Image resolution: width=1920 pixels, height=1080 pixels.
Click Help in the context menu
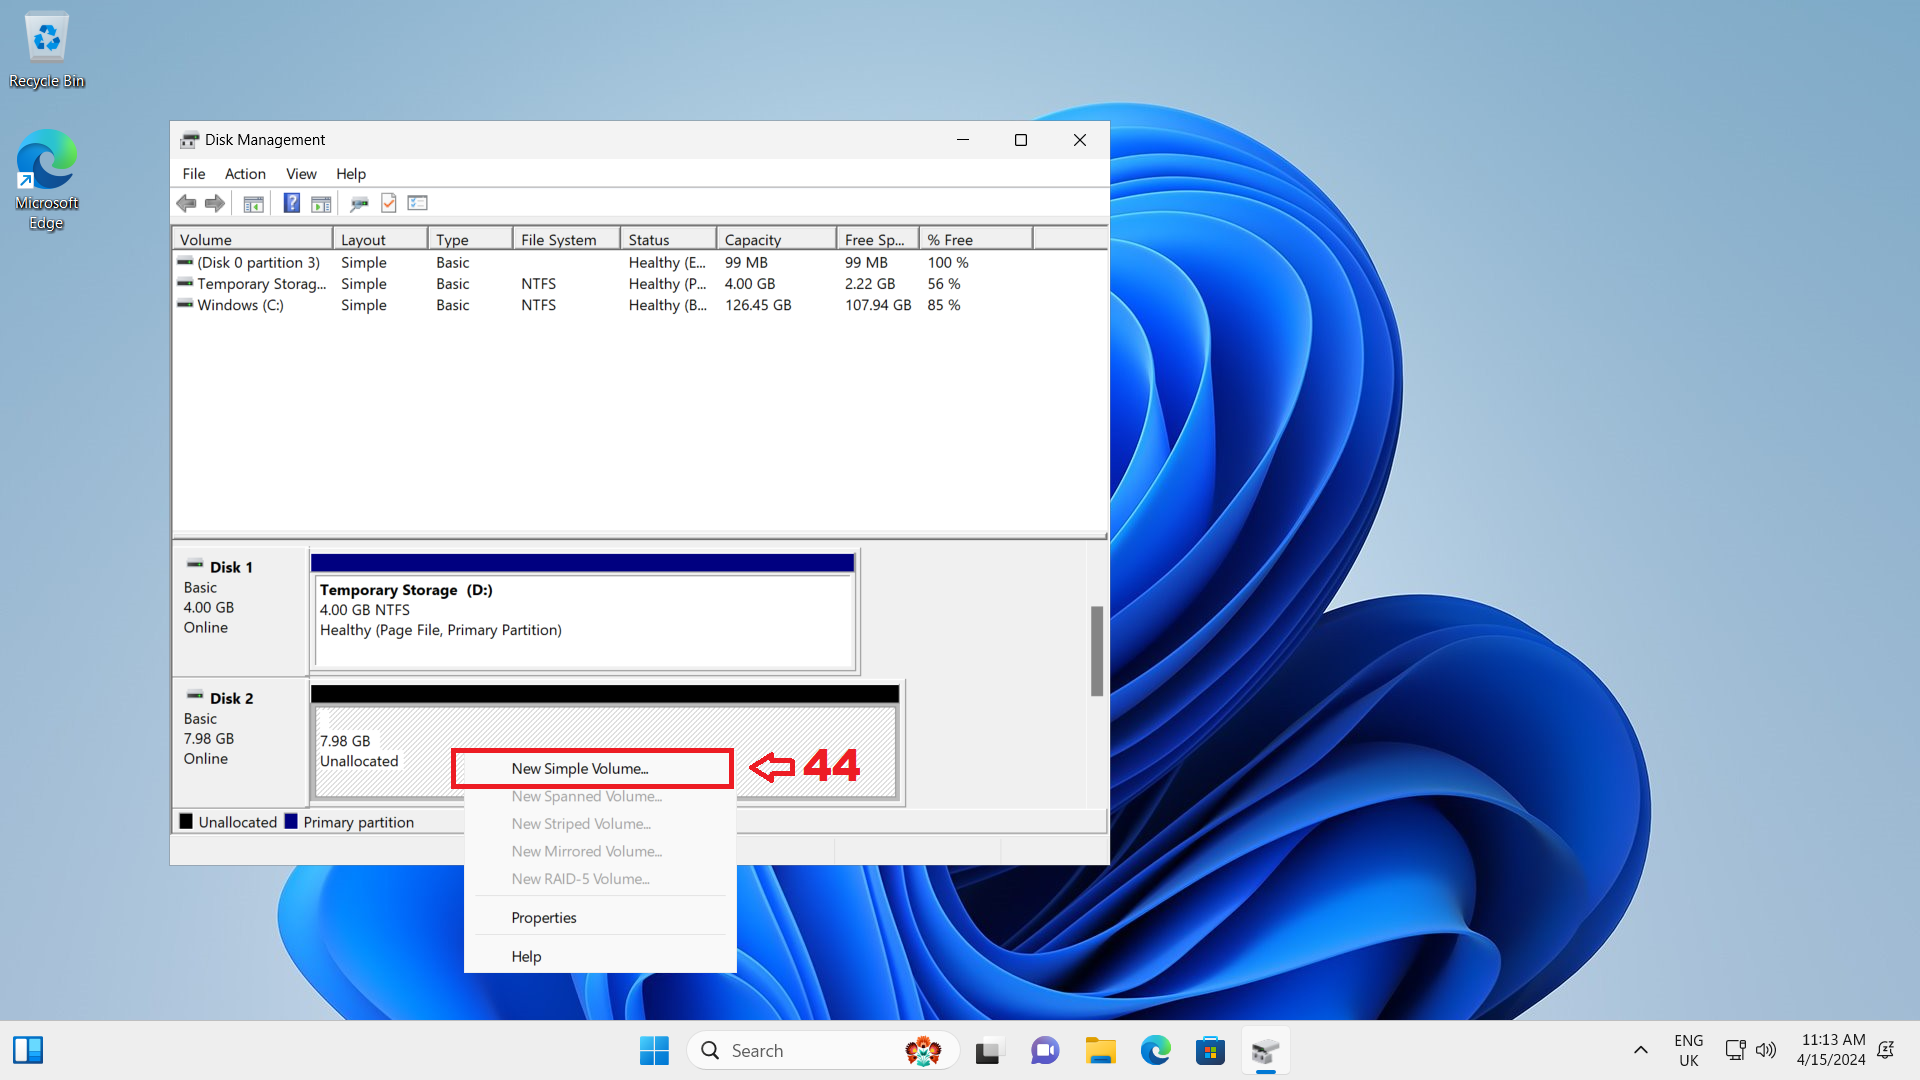point(526,957)
